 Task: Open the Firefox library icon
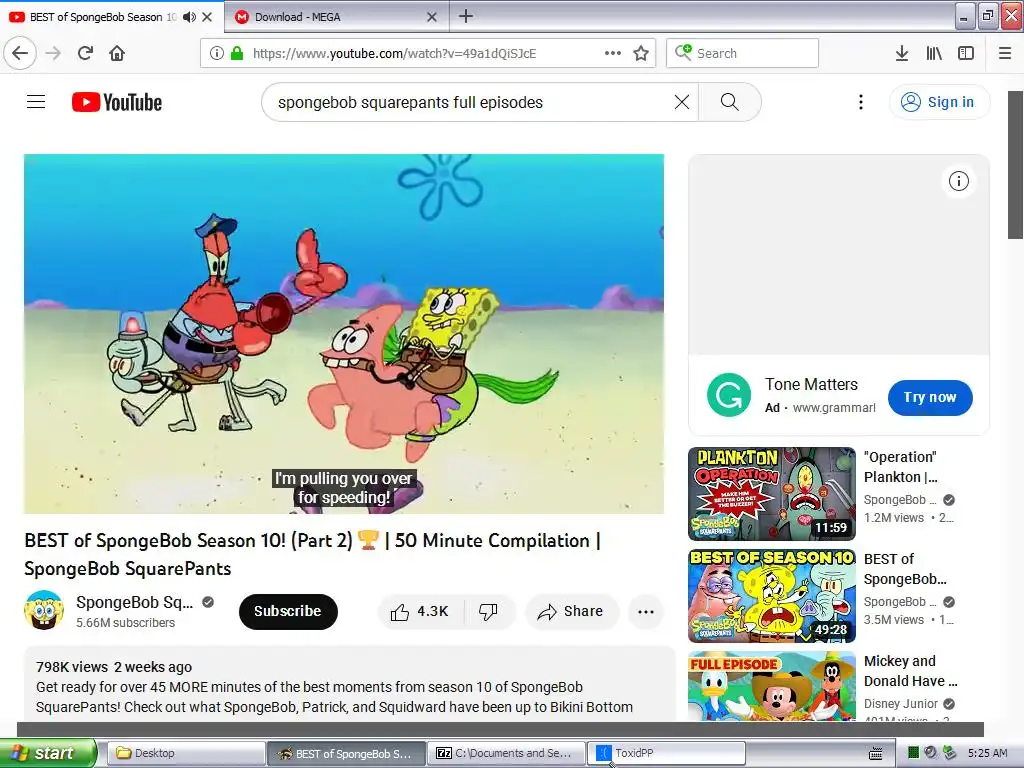(x=934, y=53)
